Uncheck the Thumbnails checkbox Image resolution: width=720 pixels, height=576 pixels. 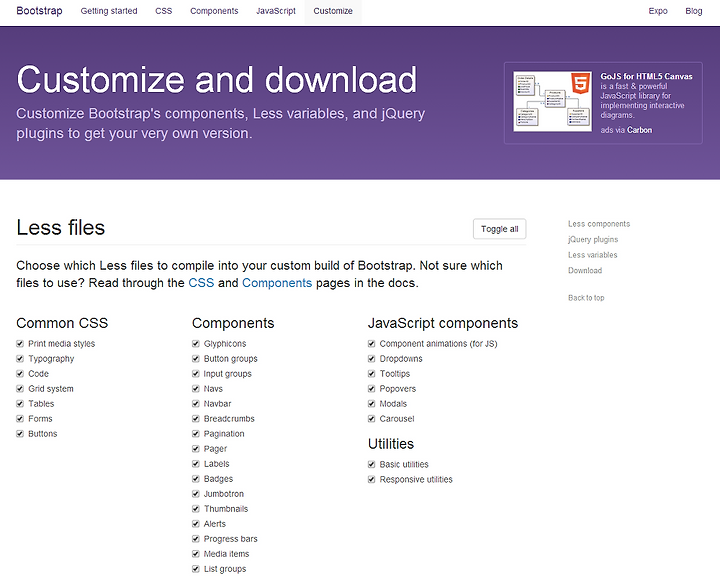point(196,508)
